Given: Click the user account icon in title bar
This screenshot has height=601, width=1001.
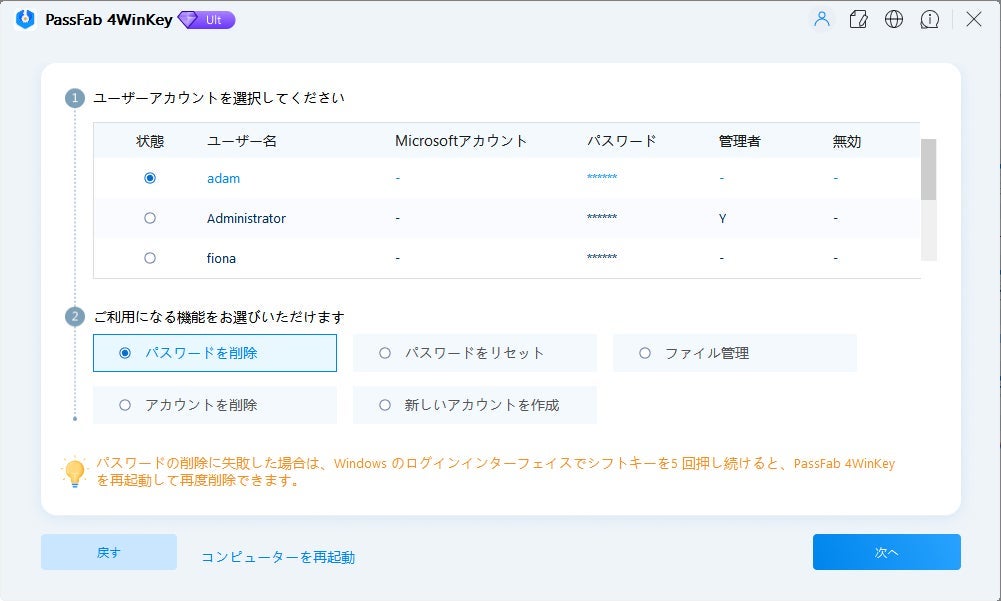Looking at the screenshot, I should coord(822,20).
